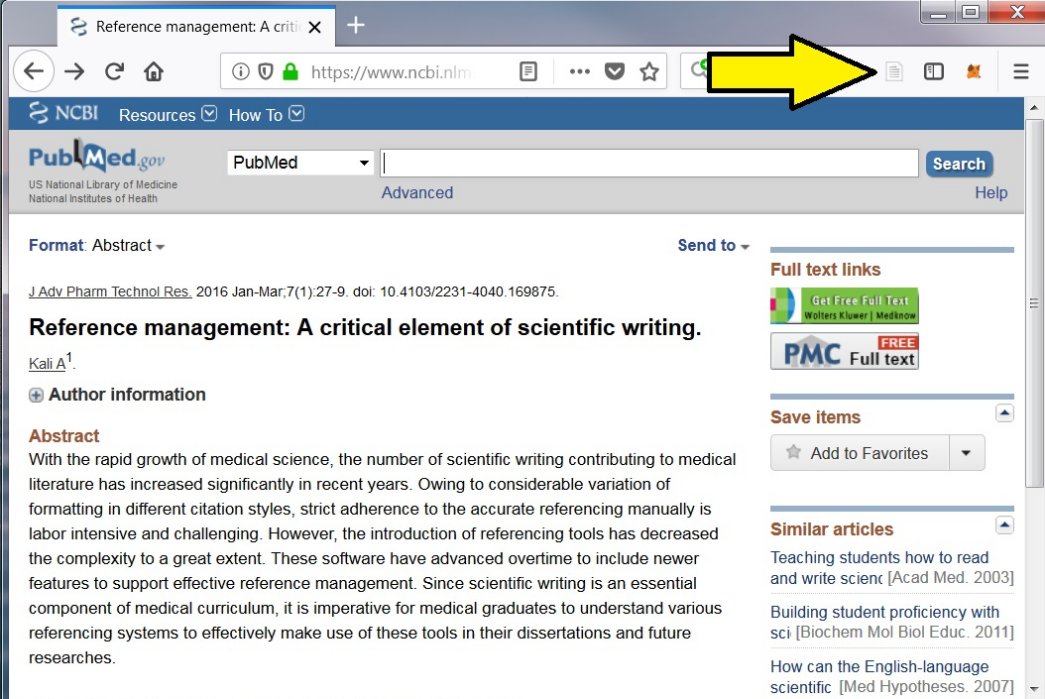Click the Search button
This screenshot has width=1045, height=699.
pos(958,162)
